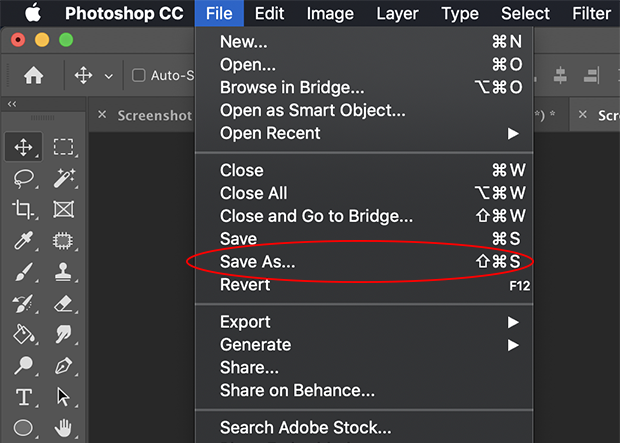
Task: Open the Edit menu
Action: pos(269,13)
